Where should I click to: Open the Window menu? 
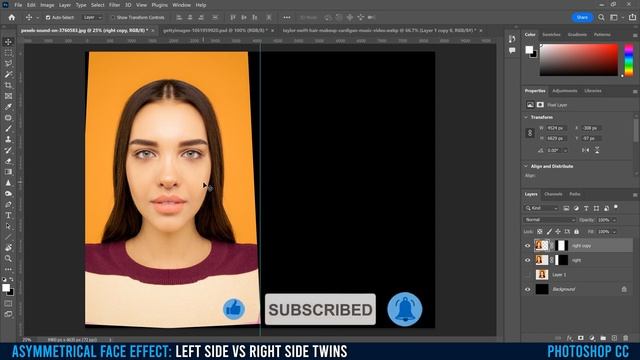coord(181,5)
